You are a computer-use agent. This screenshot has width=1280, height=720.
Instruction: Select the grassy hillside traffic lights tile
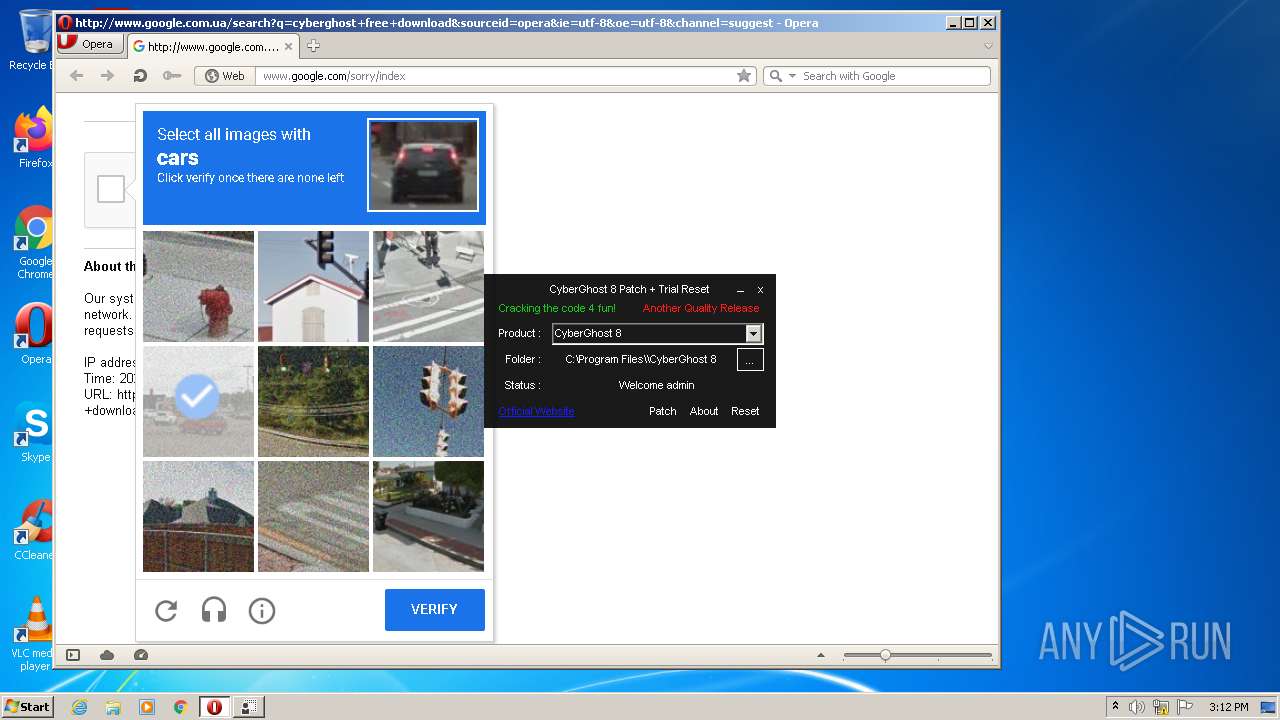(x=313, y=401)
